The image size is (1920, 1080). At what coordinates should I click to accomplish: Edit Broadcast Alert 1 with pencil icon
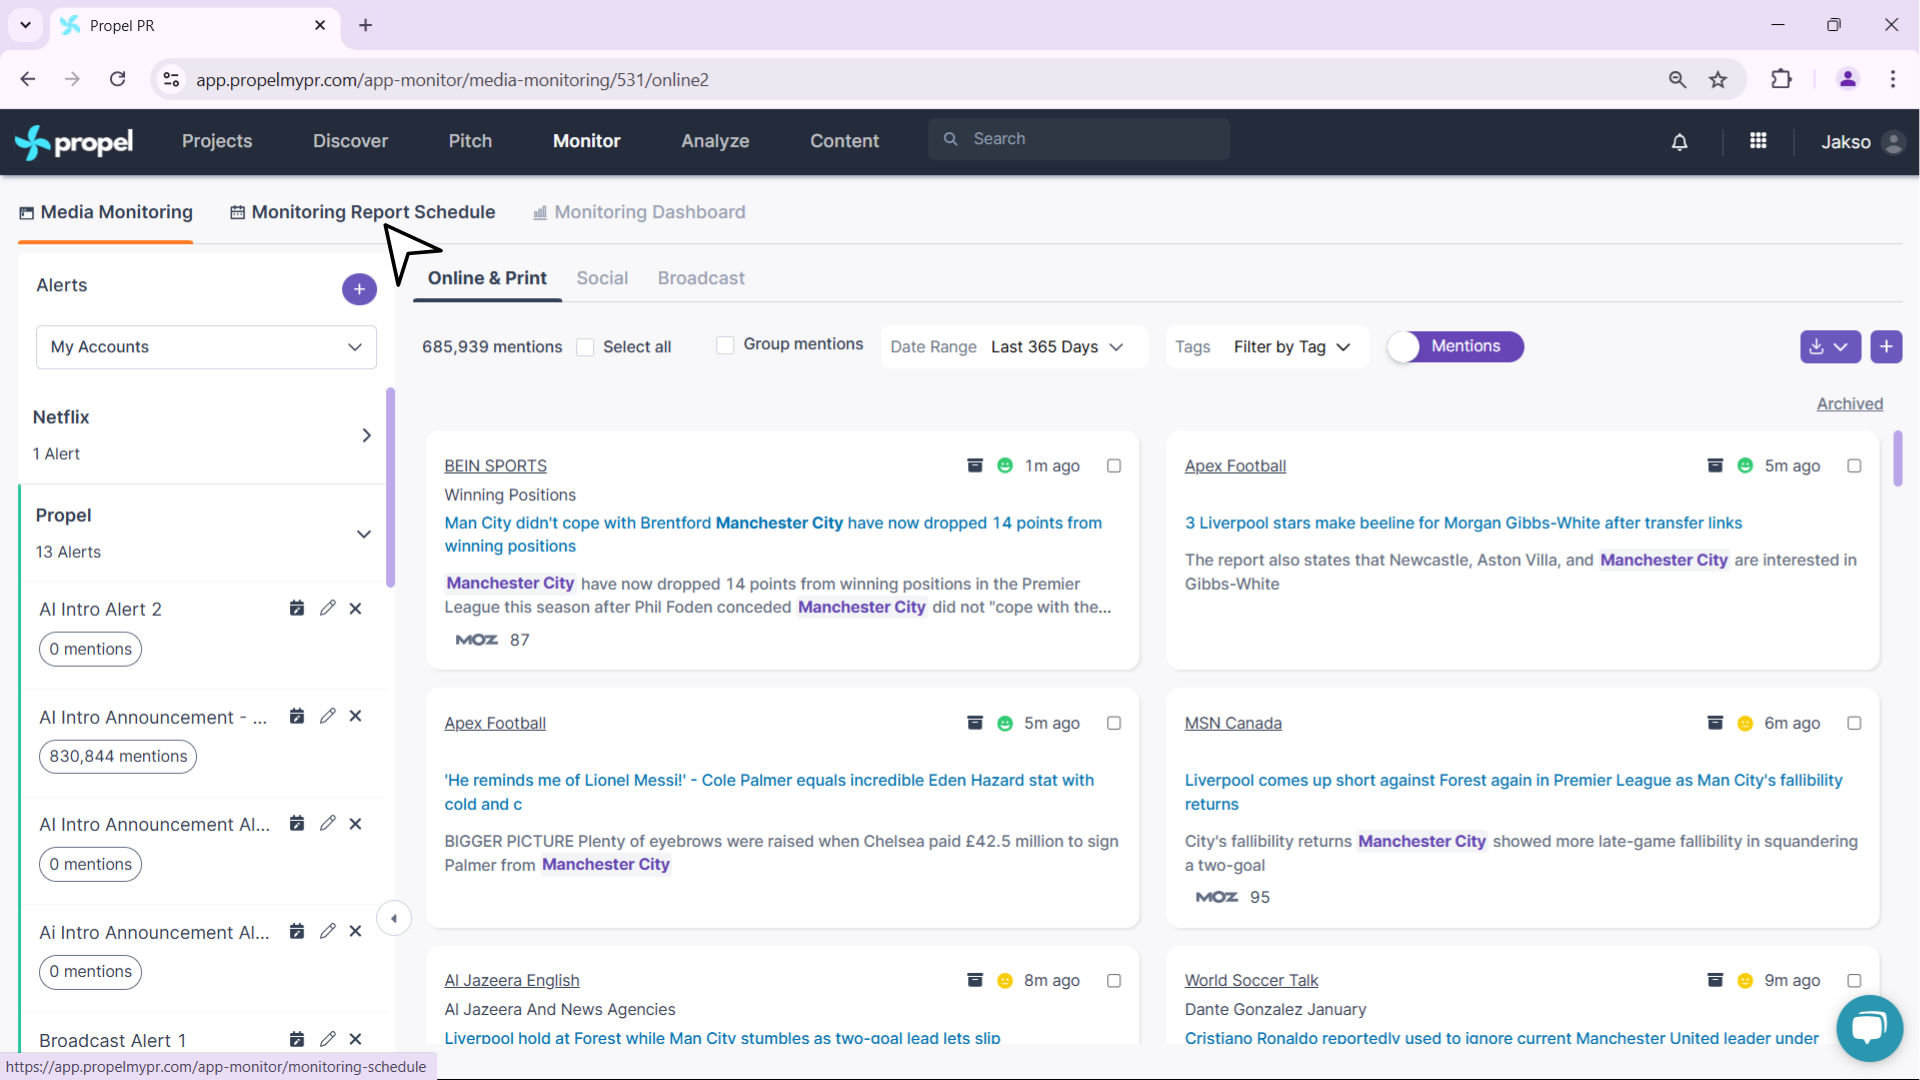pos(327,1039)
